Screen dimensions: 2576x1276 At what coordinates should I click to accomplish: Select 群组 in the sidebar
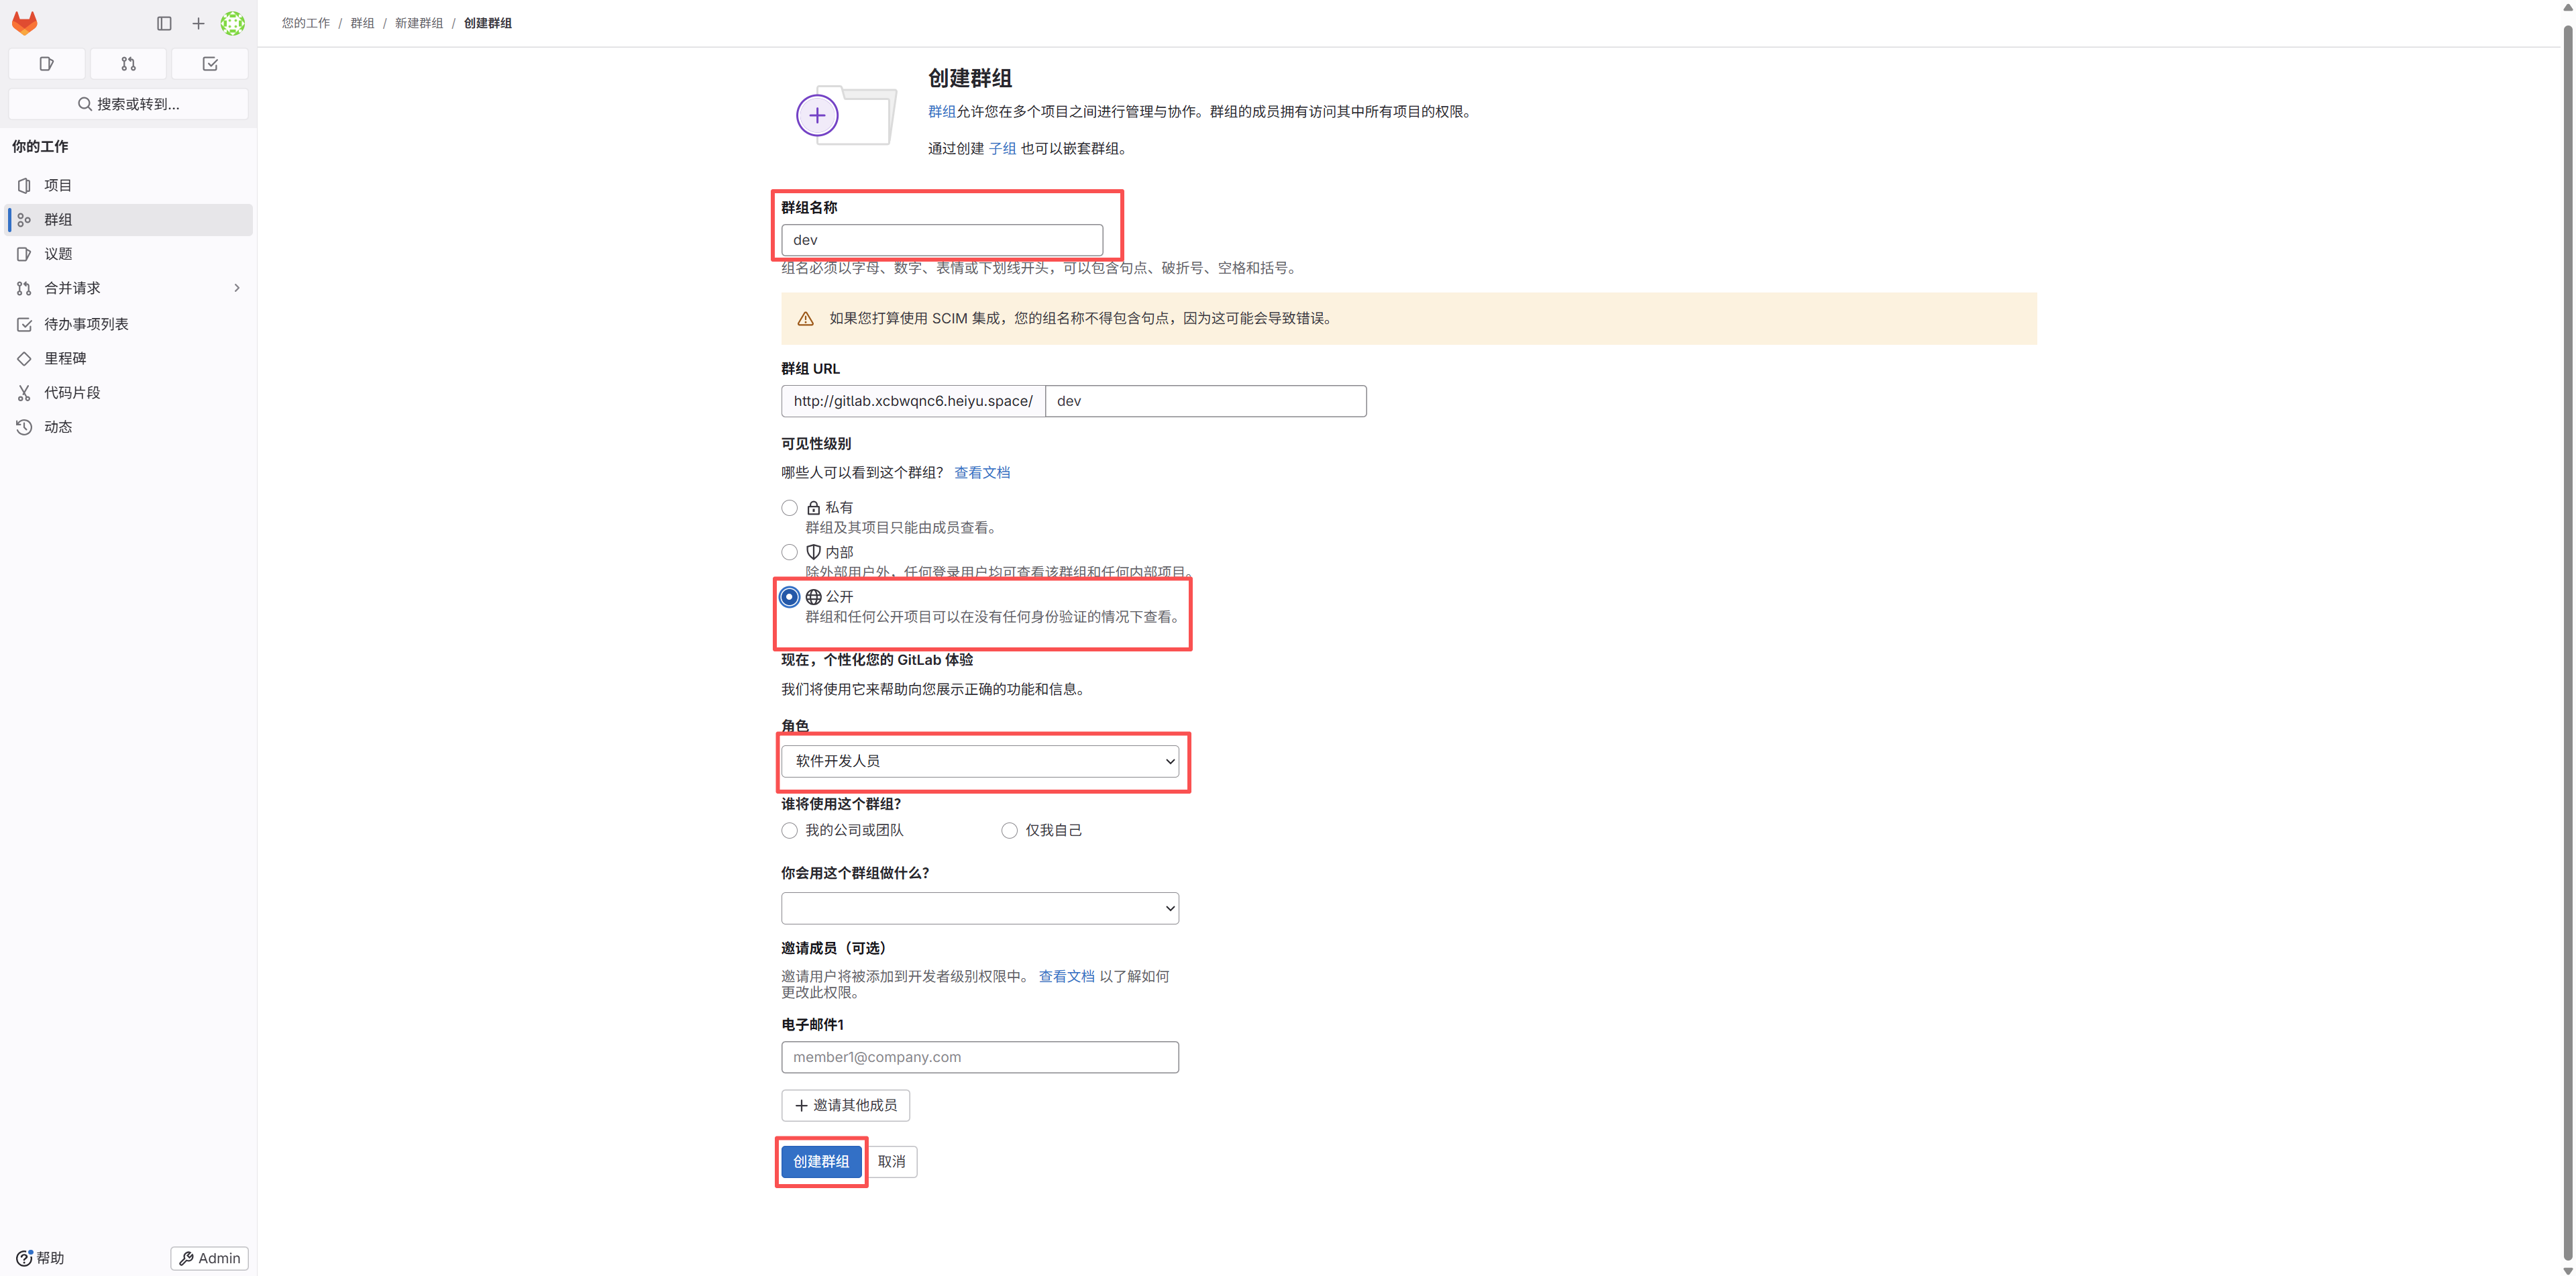(129, 219)
